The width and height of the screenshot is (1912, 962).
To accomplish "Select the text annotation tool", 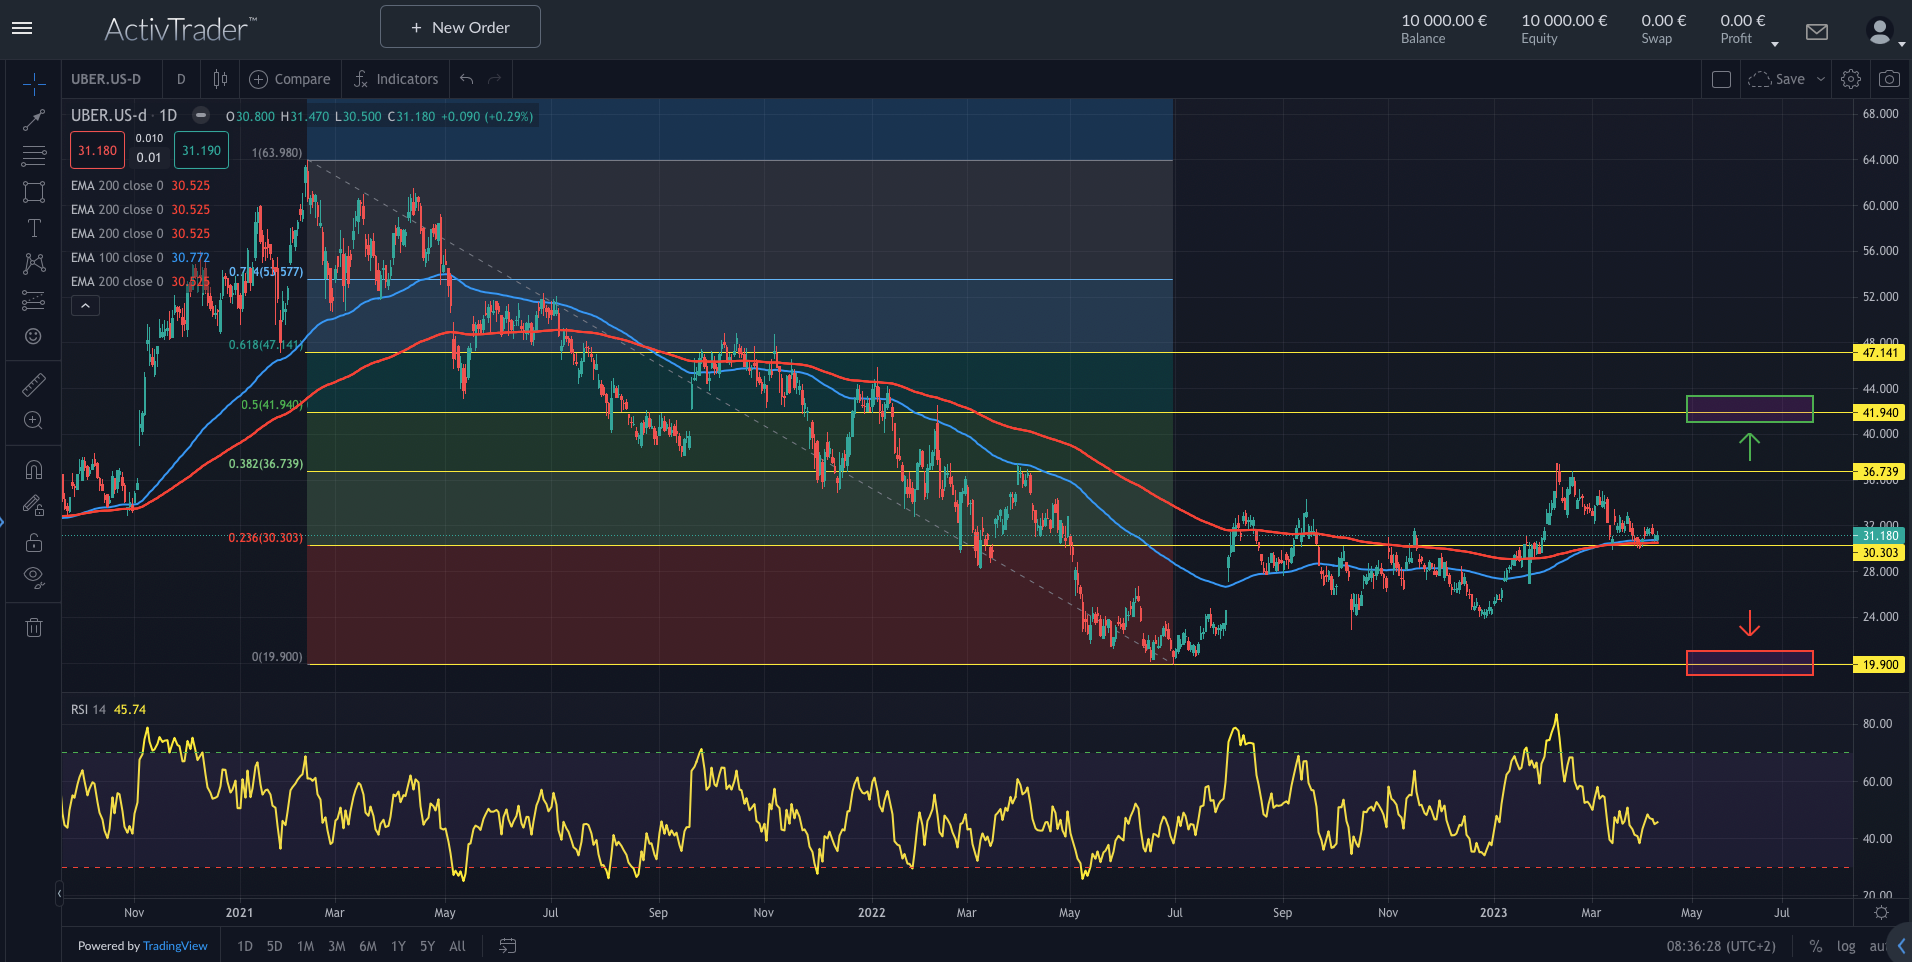I will coord(34,229).
